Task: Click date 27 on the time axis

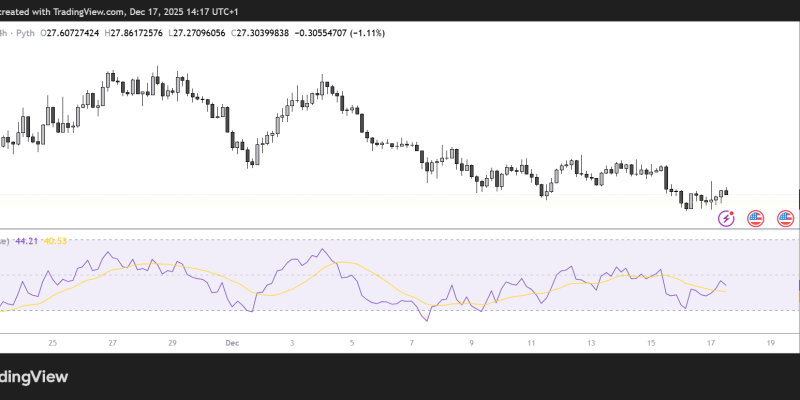Action: (112, 342)
